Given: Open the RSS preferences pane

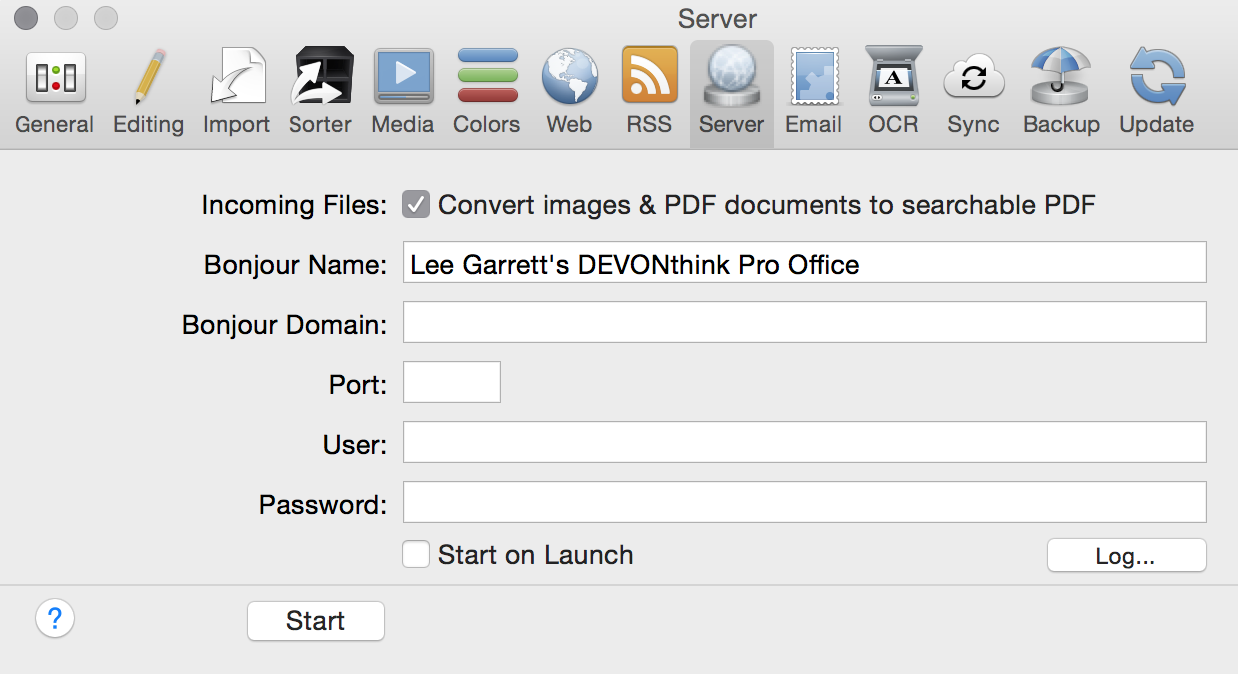Looking at the screenshot, I should pyautogui.click(x=649, y=92).
